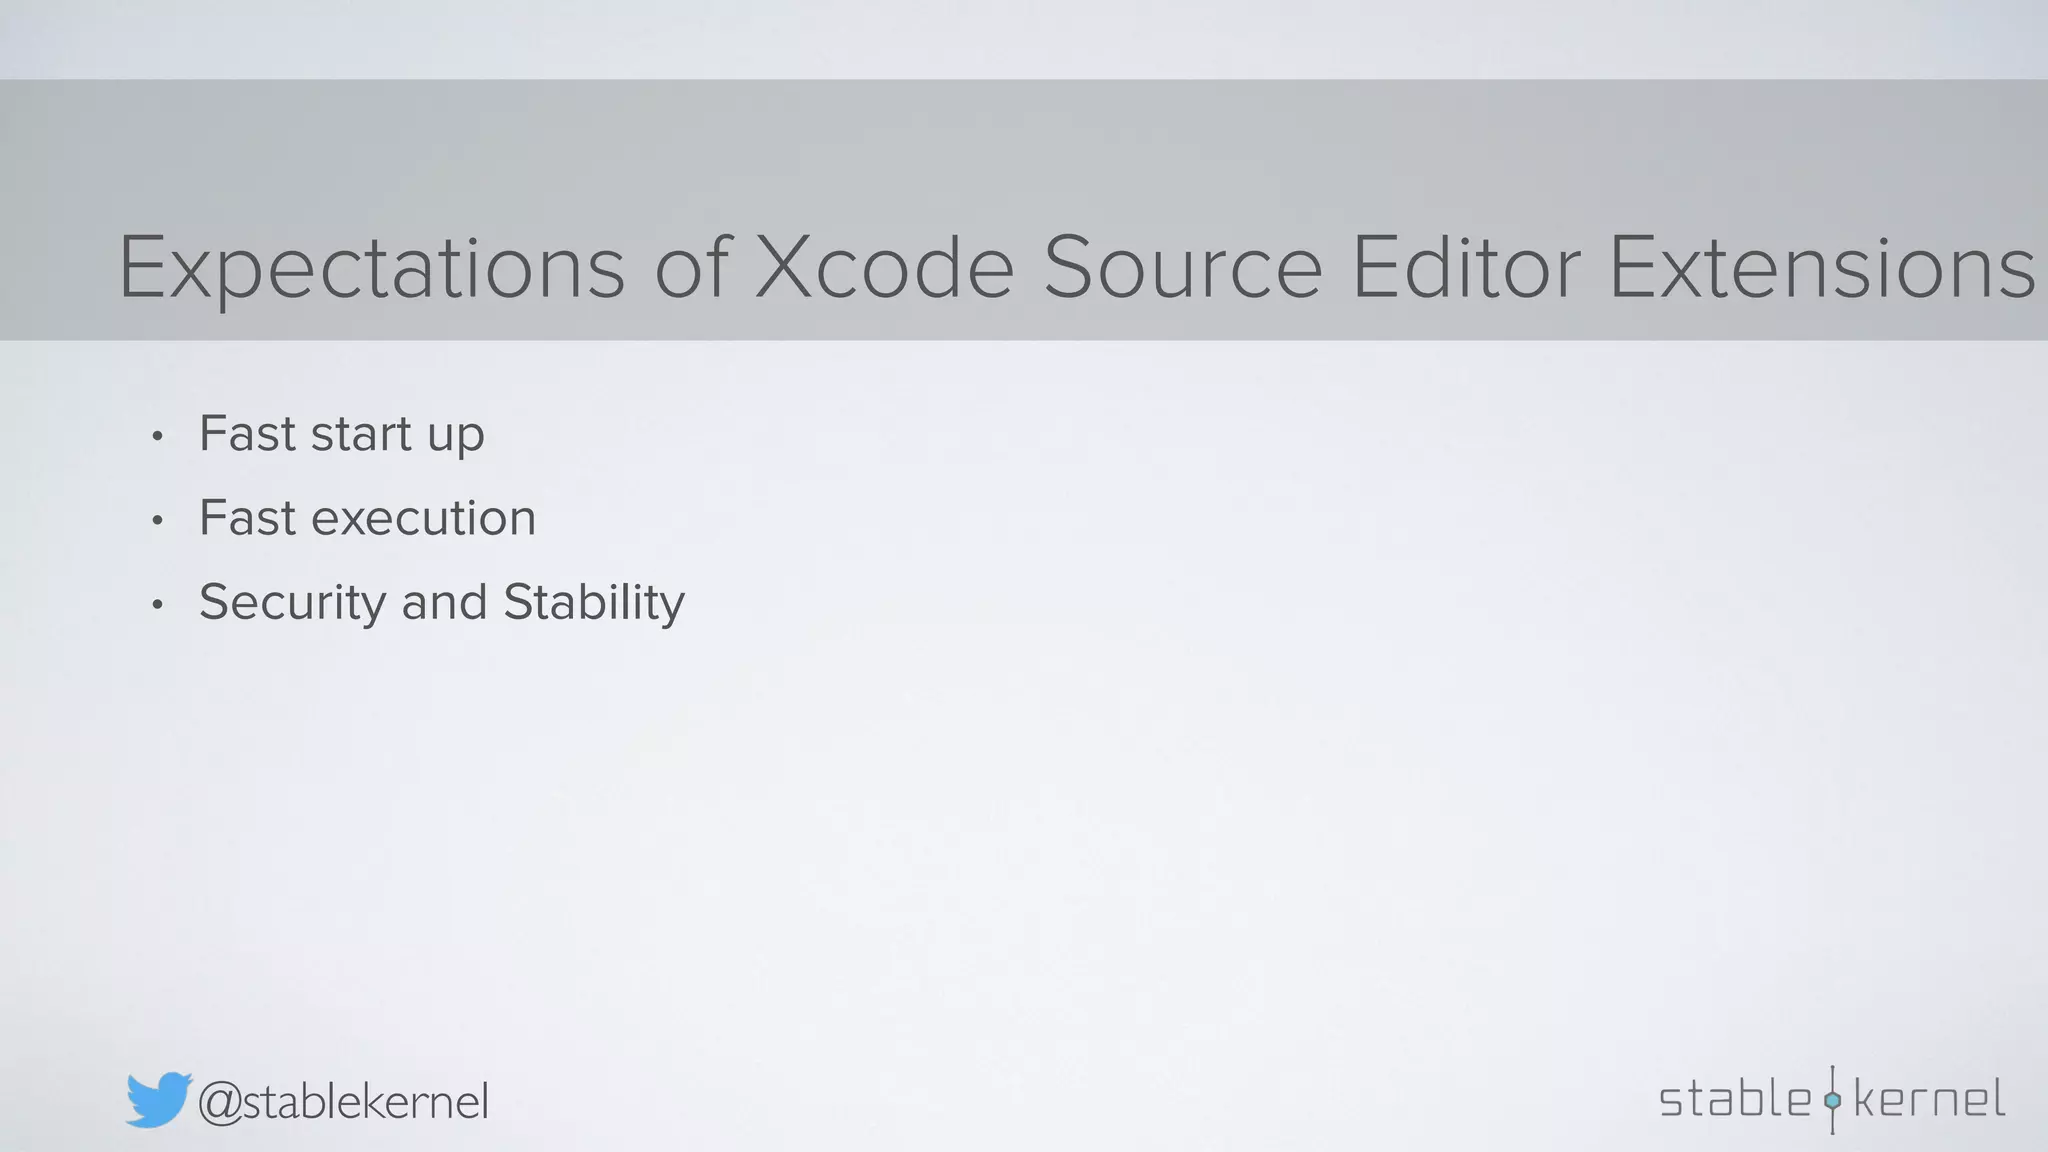Click the 'Fast execution' bullet text
The width and height of the screenshot is (2048, 1152).
[x=367, y=518]
